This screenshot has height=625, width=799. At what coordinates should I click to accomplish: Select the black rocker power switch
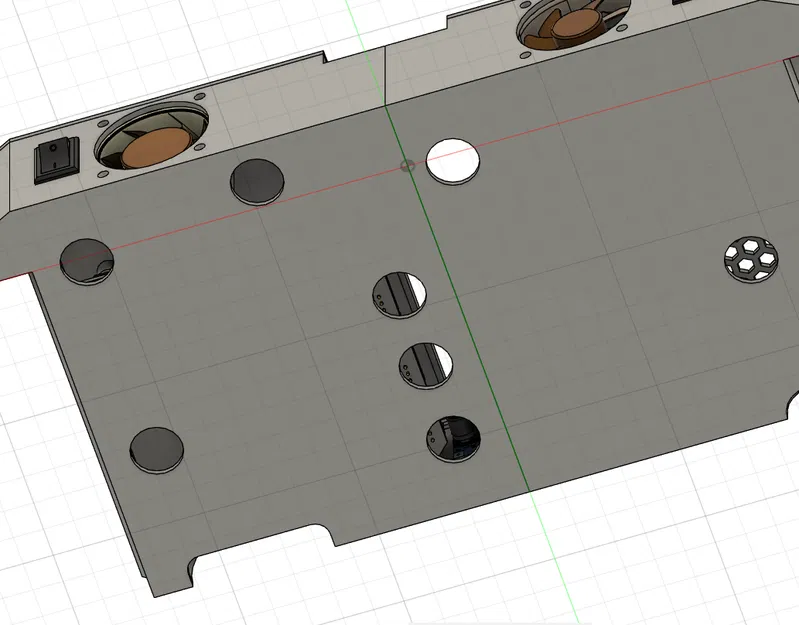(x=57, y=160)
